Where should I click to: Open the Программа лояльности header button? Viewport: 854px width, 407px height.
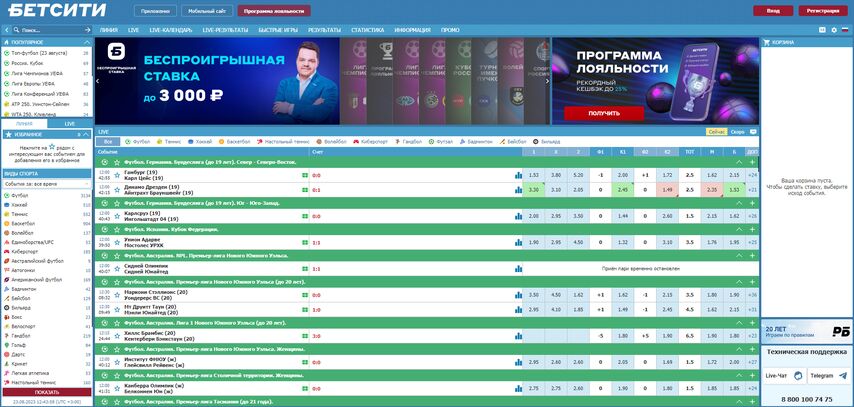click(274, 10)
